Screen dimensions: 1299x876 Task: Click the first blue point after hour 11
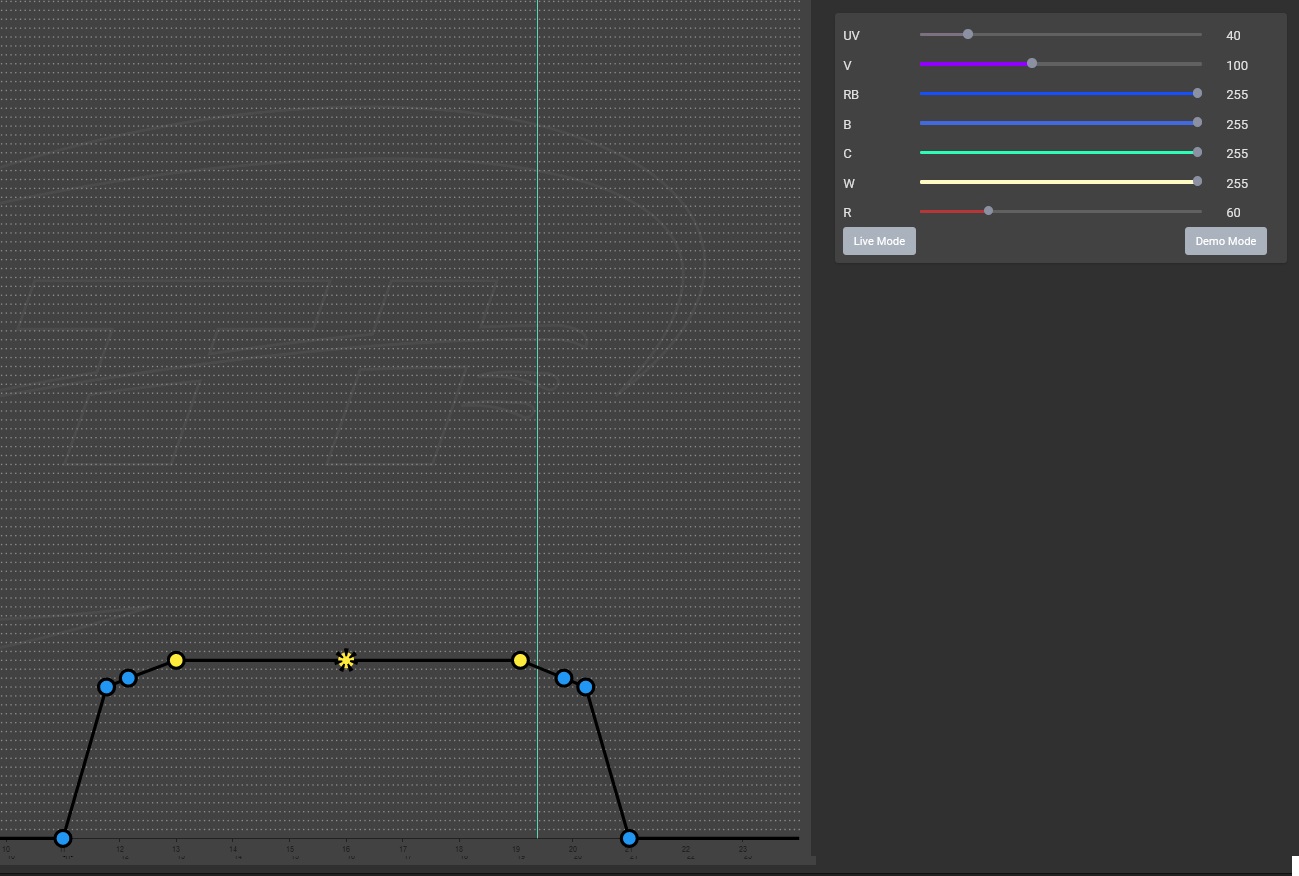pos(106,687)
